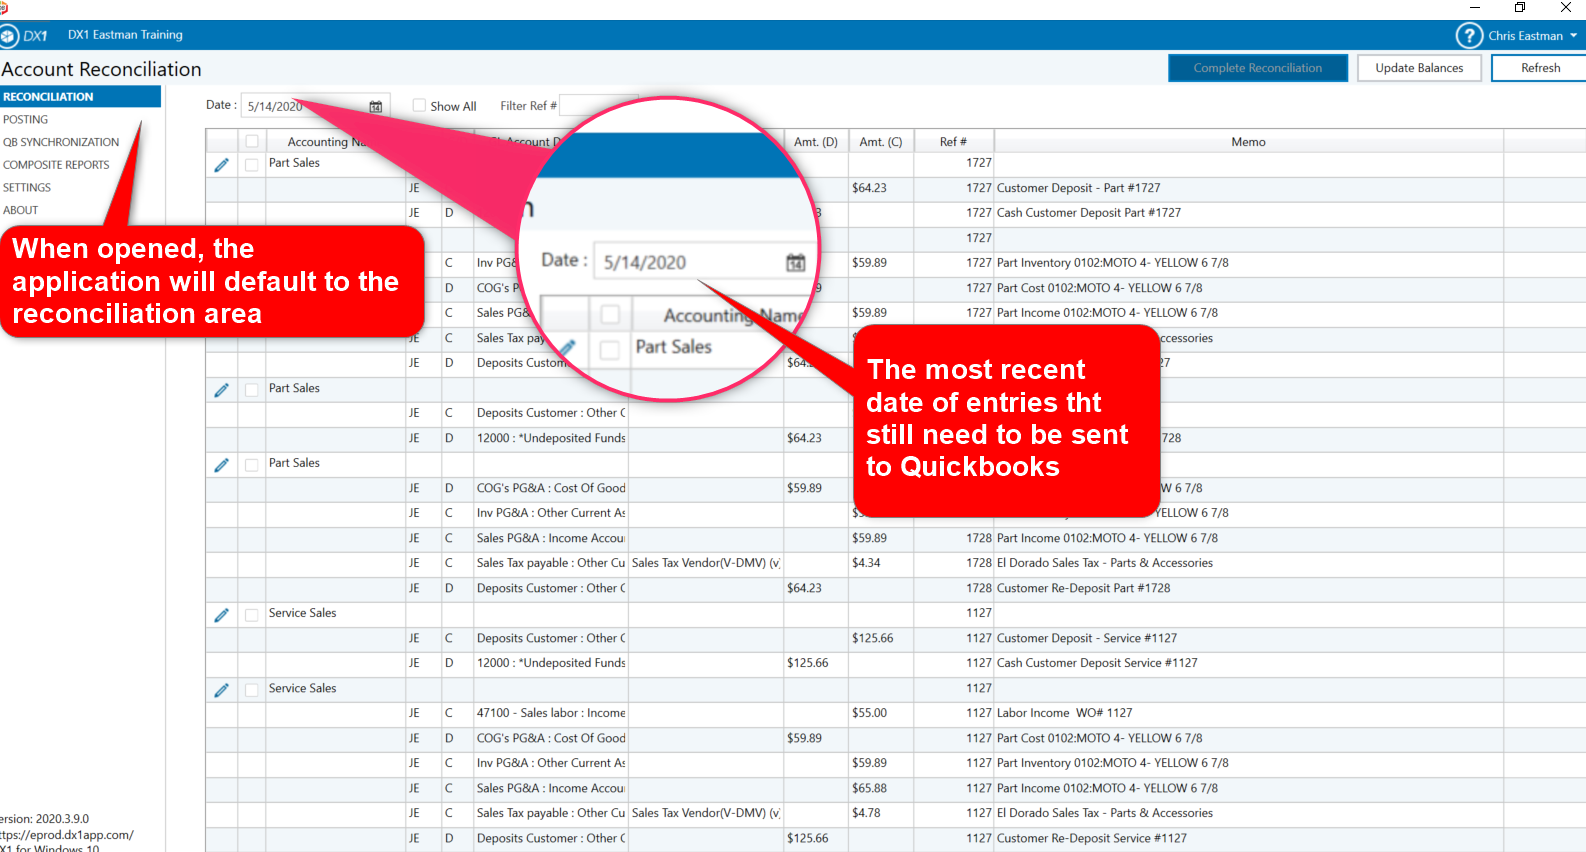Sort by the Memo column header
This screenshot has height=852, width=1586.
[1248, 142]
